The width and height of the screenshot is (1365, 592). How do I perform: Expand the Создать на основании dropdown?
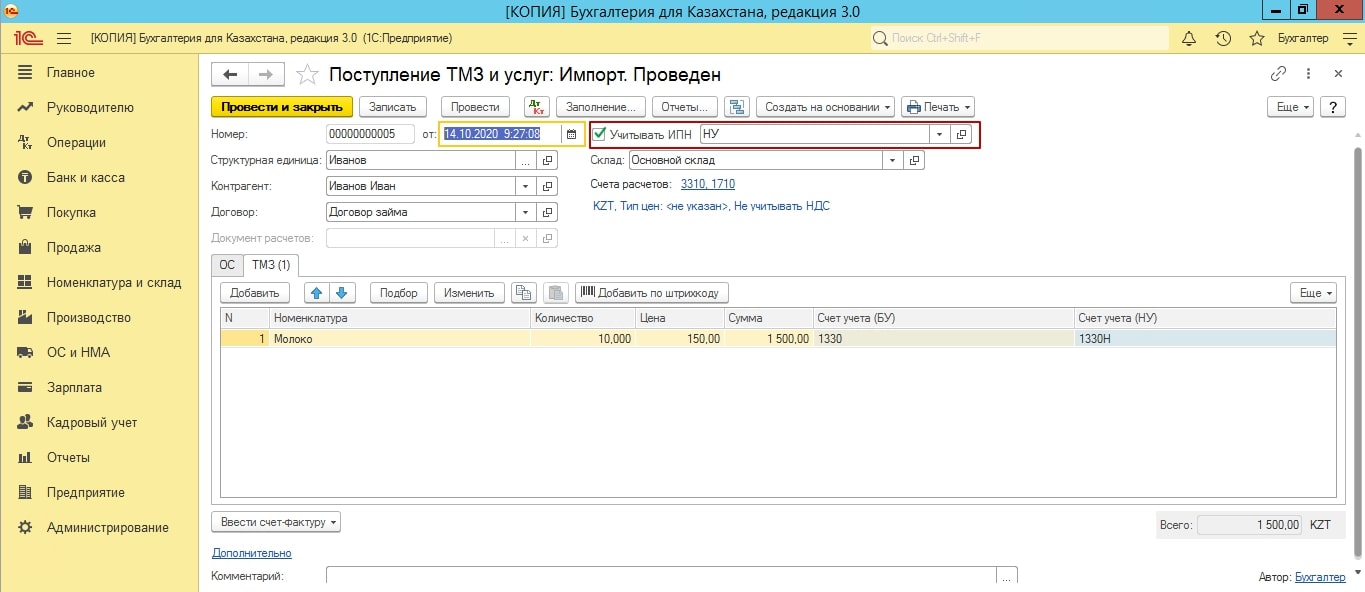click(825, 107)
